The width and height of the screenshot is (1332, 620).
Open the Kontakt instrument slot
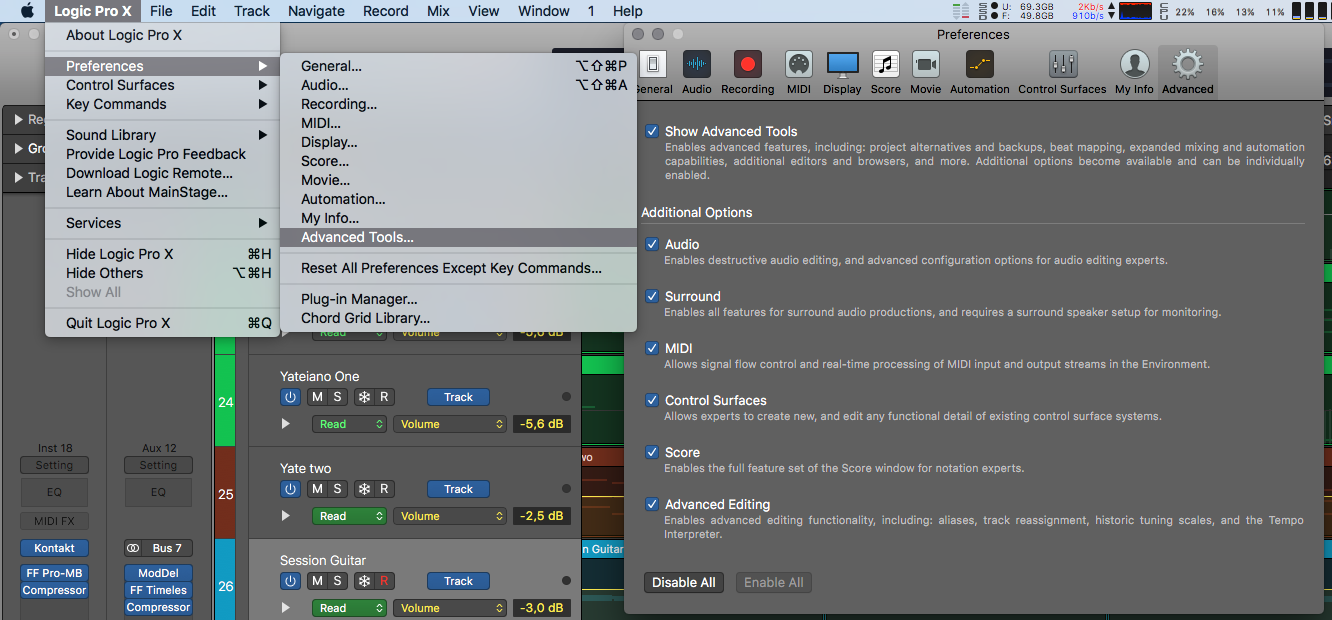(54, 548)
